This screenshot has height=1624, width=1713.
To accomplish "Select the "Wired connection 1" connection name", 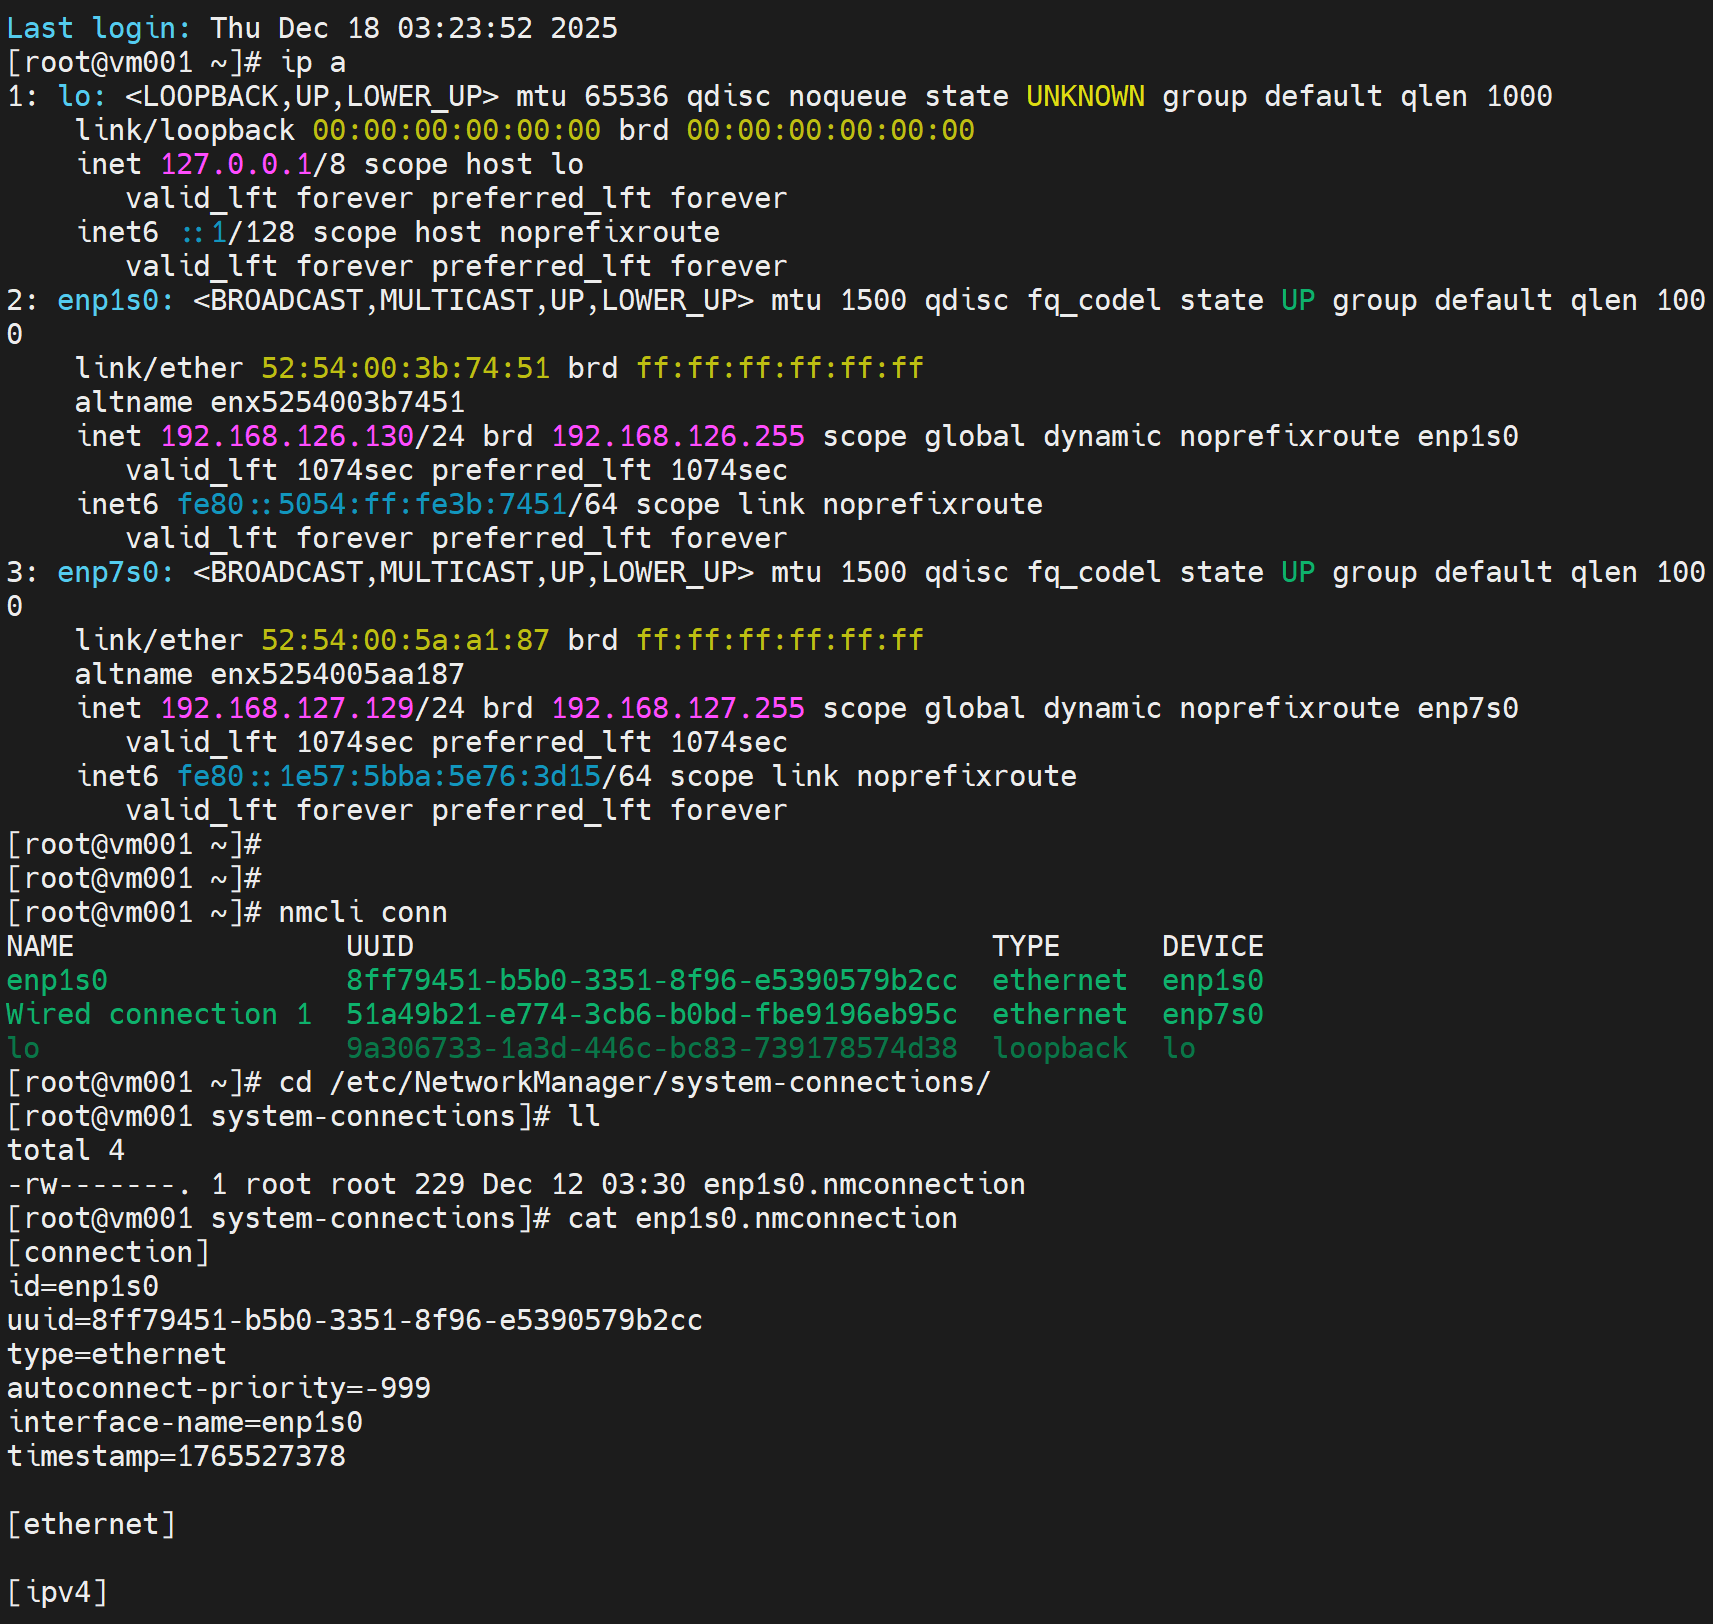I will [x=159, y=1015].
